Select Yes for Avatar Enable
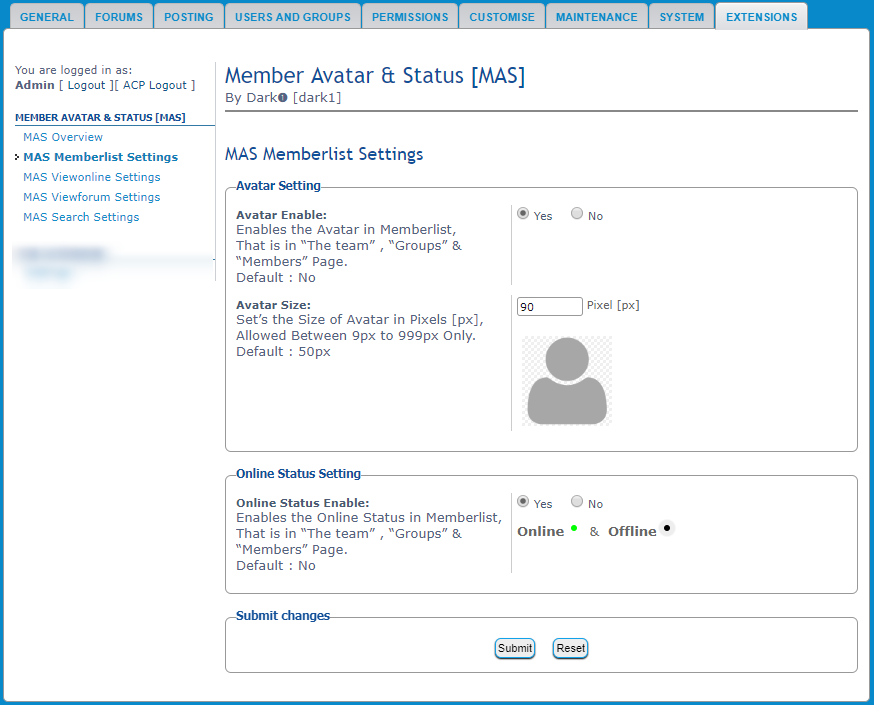 coord(523,214)
